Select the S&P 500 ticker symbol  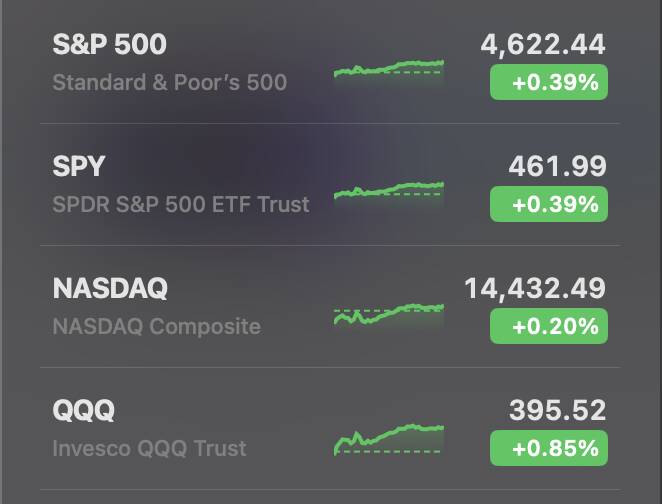tap(109, 44)
